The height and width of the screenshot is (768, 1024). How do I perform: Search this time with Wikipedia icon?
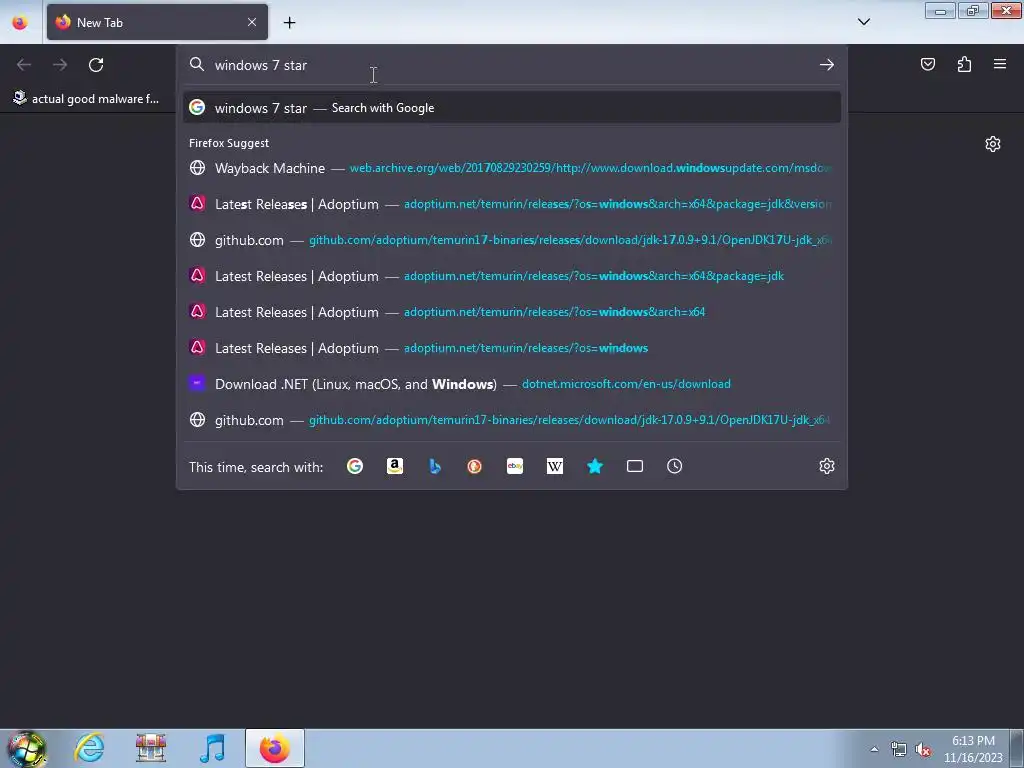[554, 466]
